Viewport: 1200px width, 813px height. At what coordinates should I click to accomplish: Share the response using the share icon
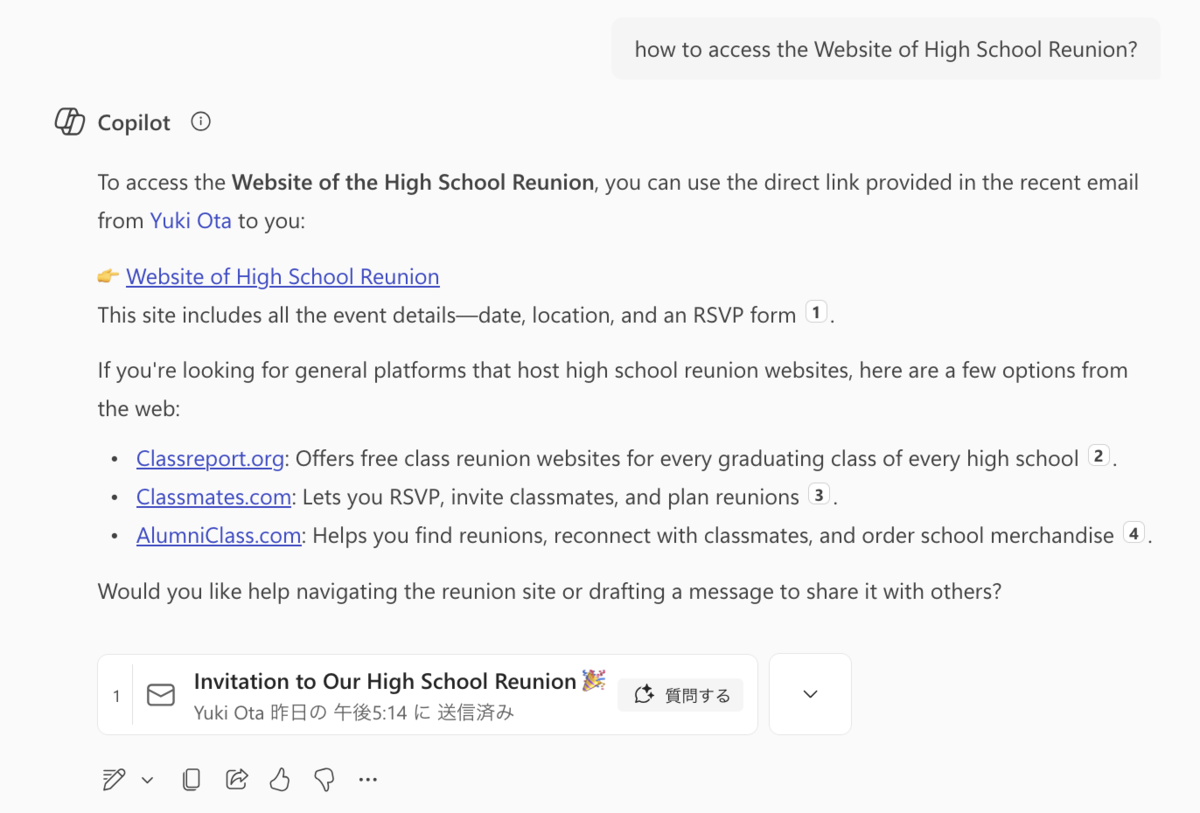tap(237, 780)
